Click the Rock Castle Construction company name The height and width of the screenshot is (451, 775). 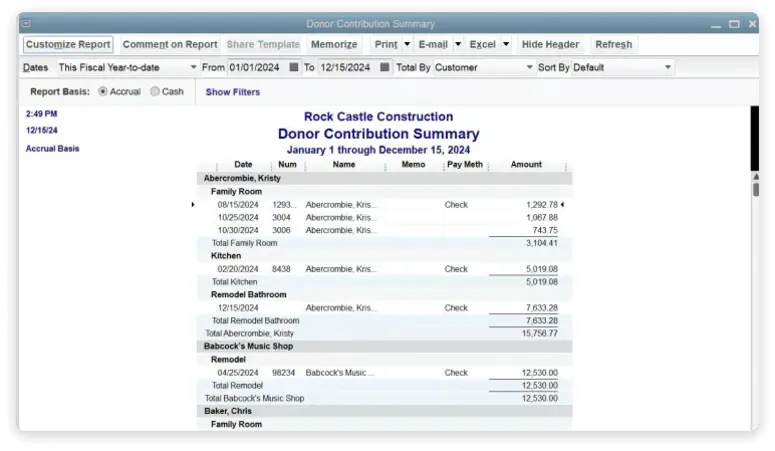pyautogui.click(x=379, y=117)
